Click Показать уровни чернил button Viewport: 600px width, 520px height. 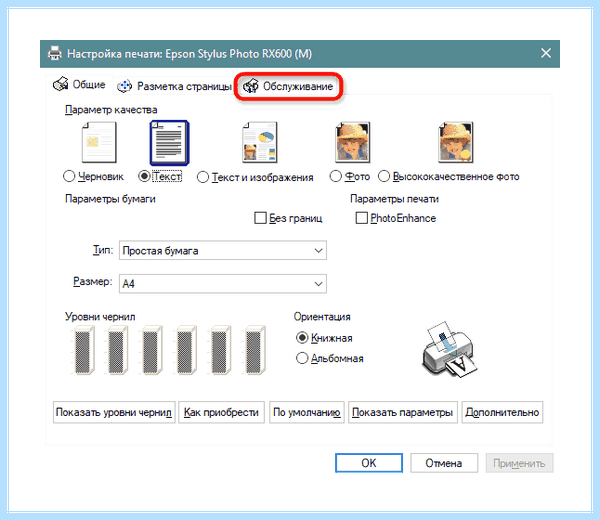(114, 412)
